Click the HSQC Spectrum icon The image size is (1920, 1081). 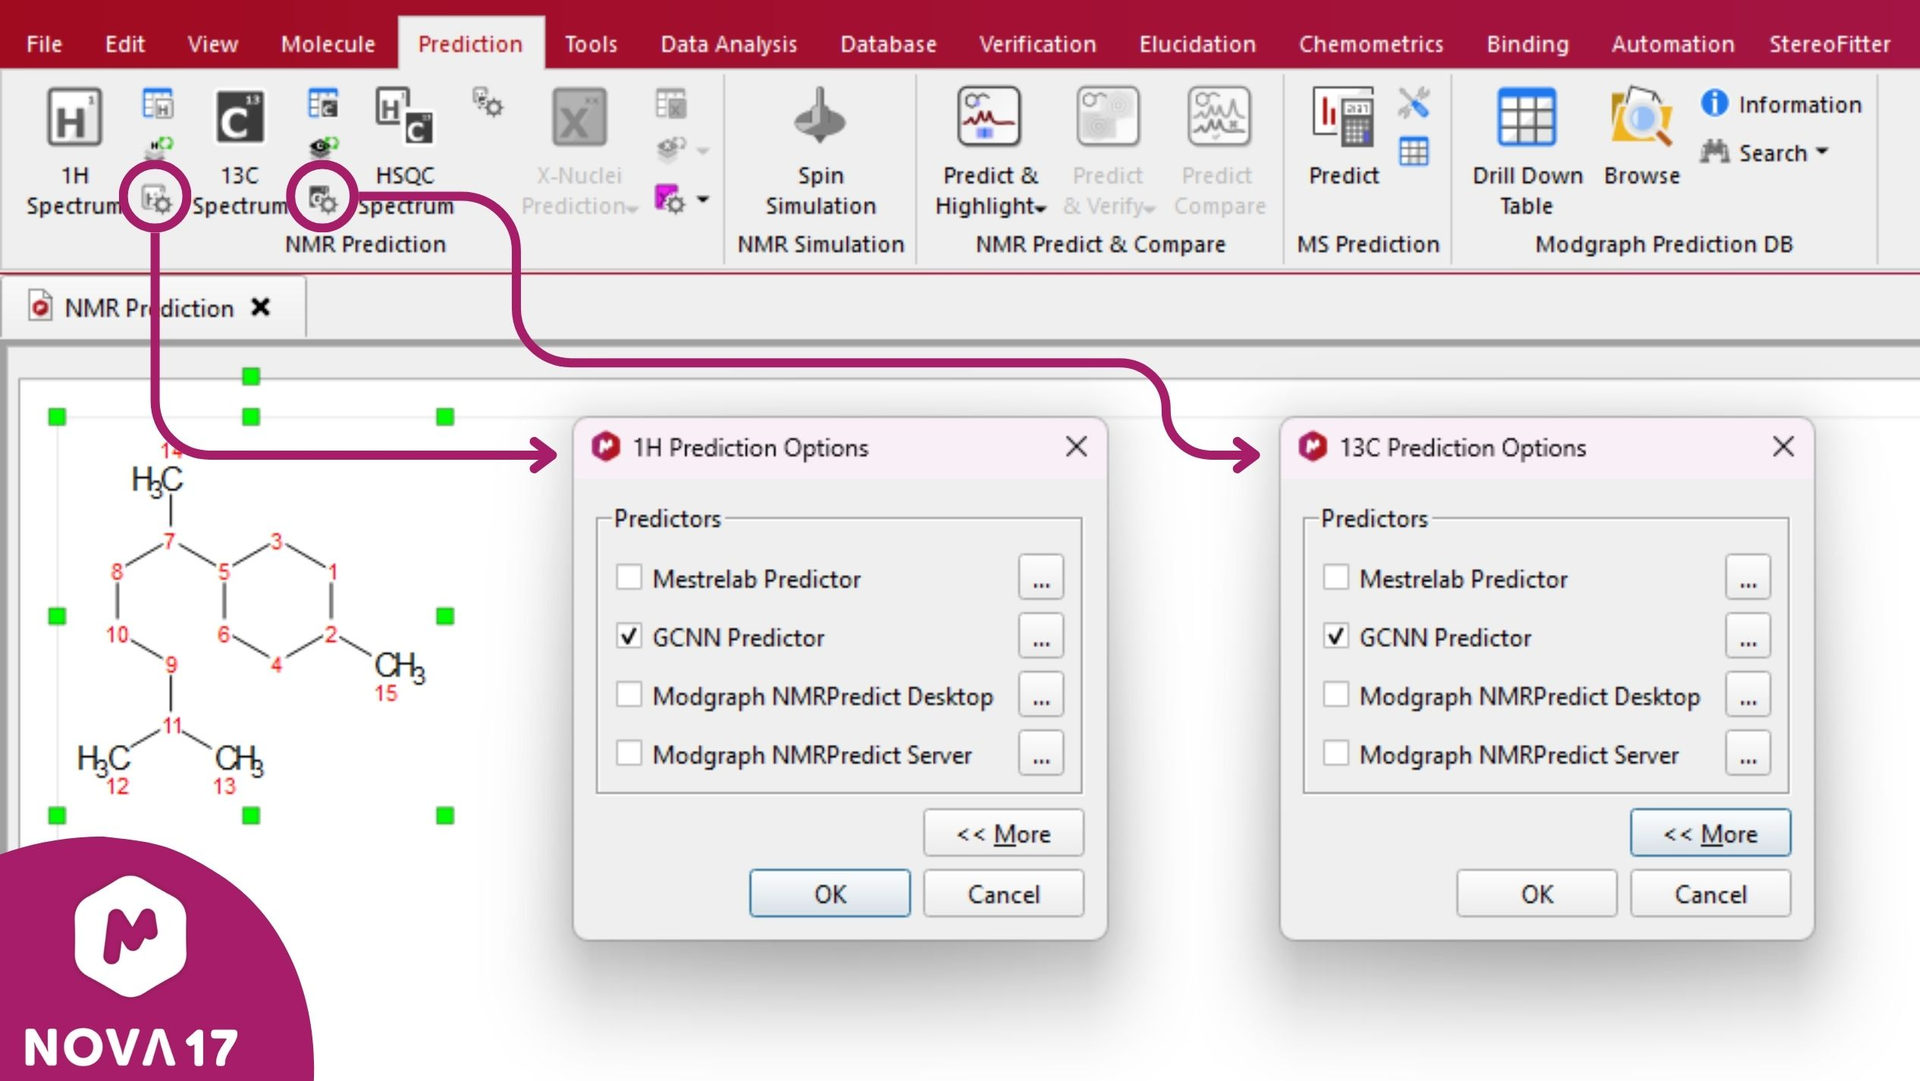click(x=405, y=118)
